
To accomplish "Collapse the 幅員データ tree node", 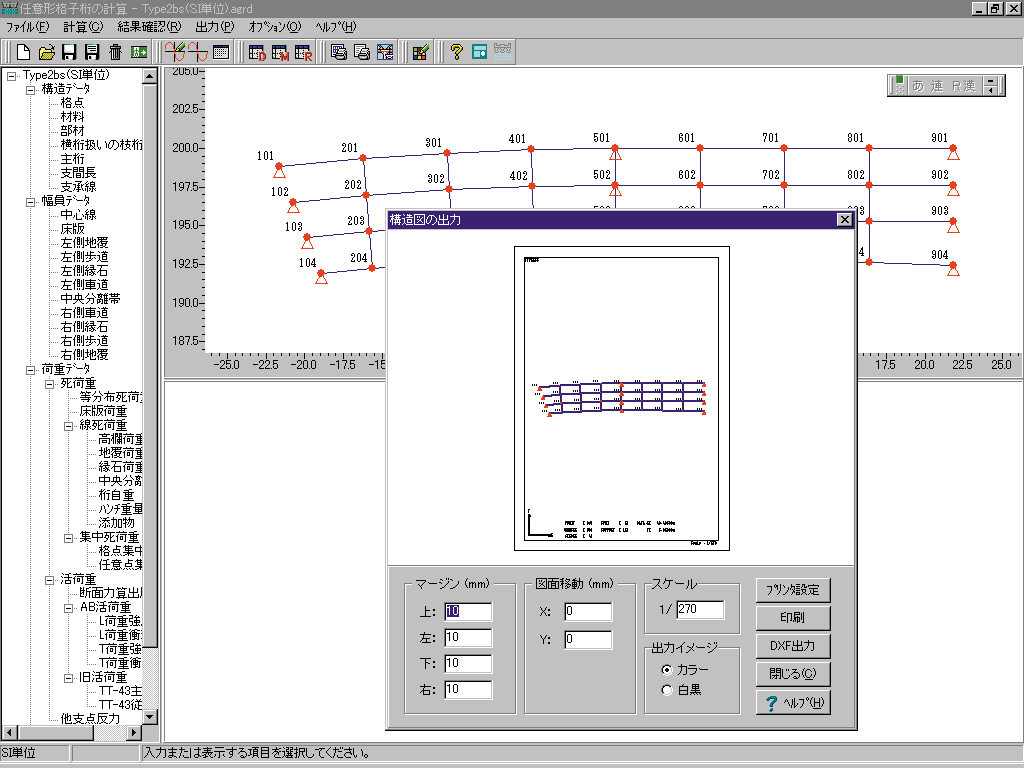I will tap(30, 201).
